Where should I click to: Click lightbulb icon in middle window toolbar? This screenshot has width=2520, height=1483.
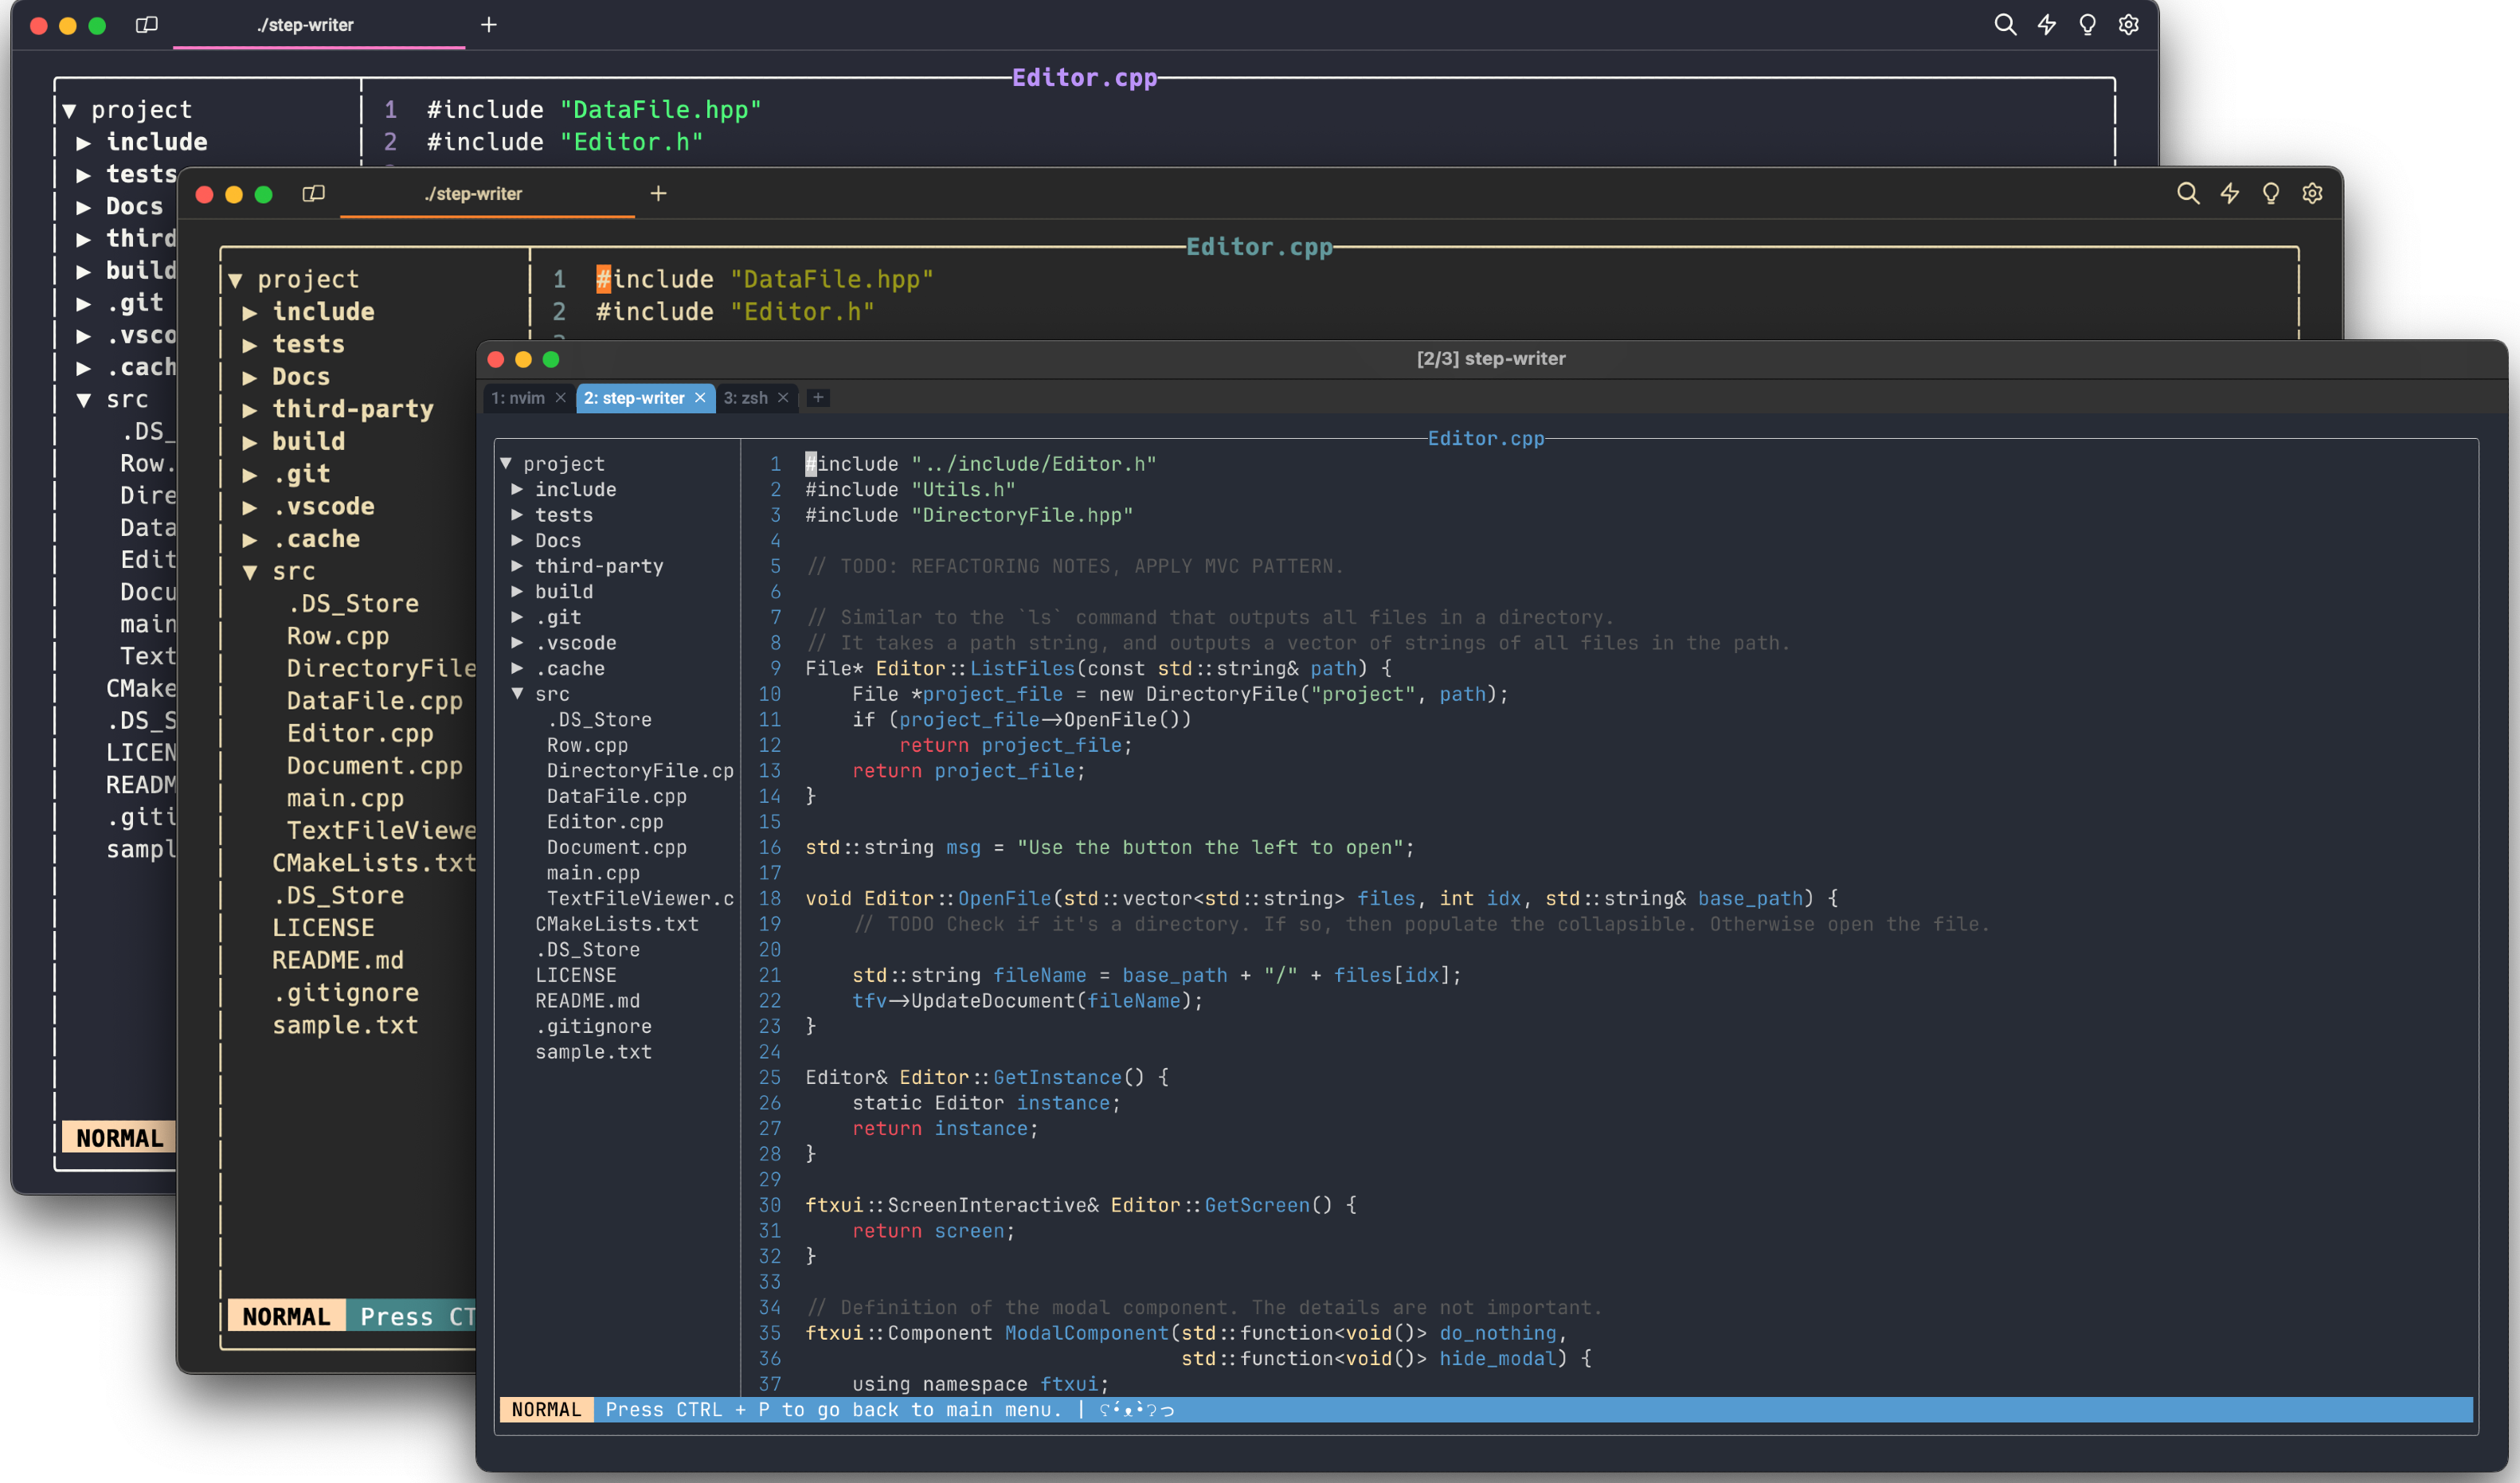[x=2271, y=194]
